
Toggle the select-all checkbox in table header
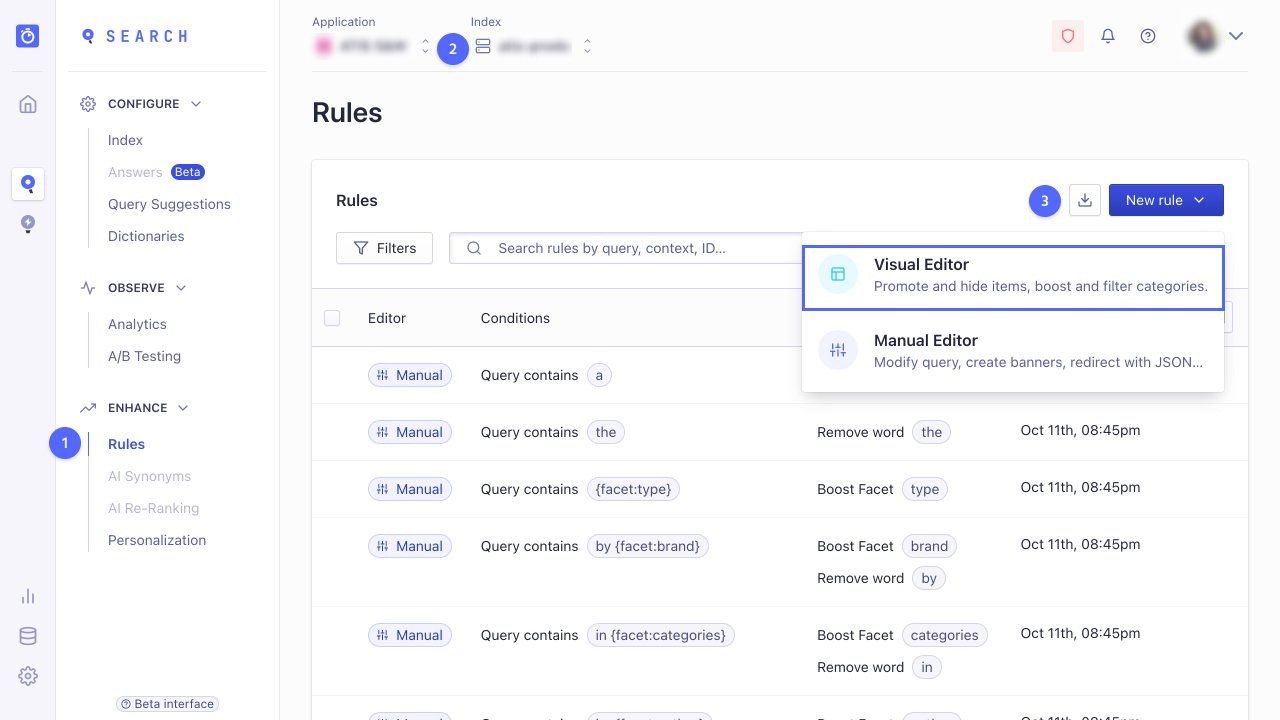(332, 318)
